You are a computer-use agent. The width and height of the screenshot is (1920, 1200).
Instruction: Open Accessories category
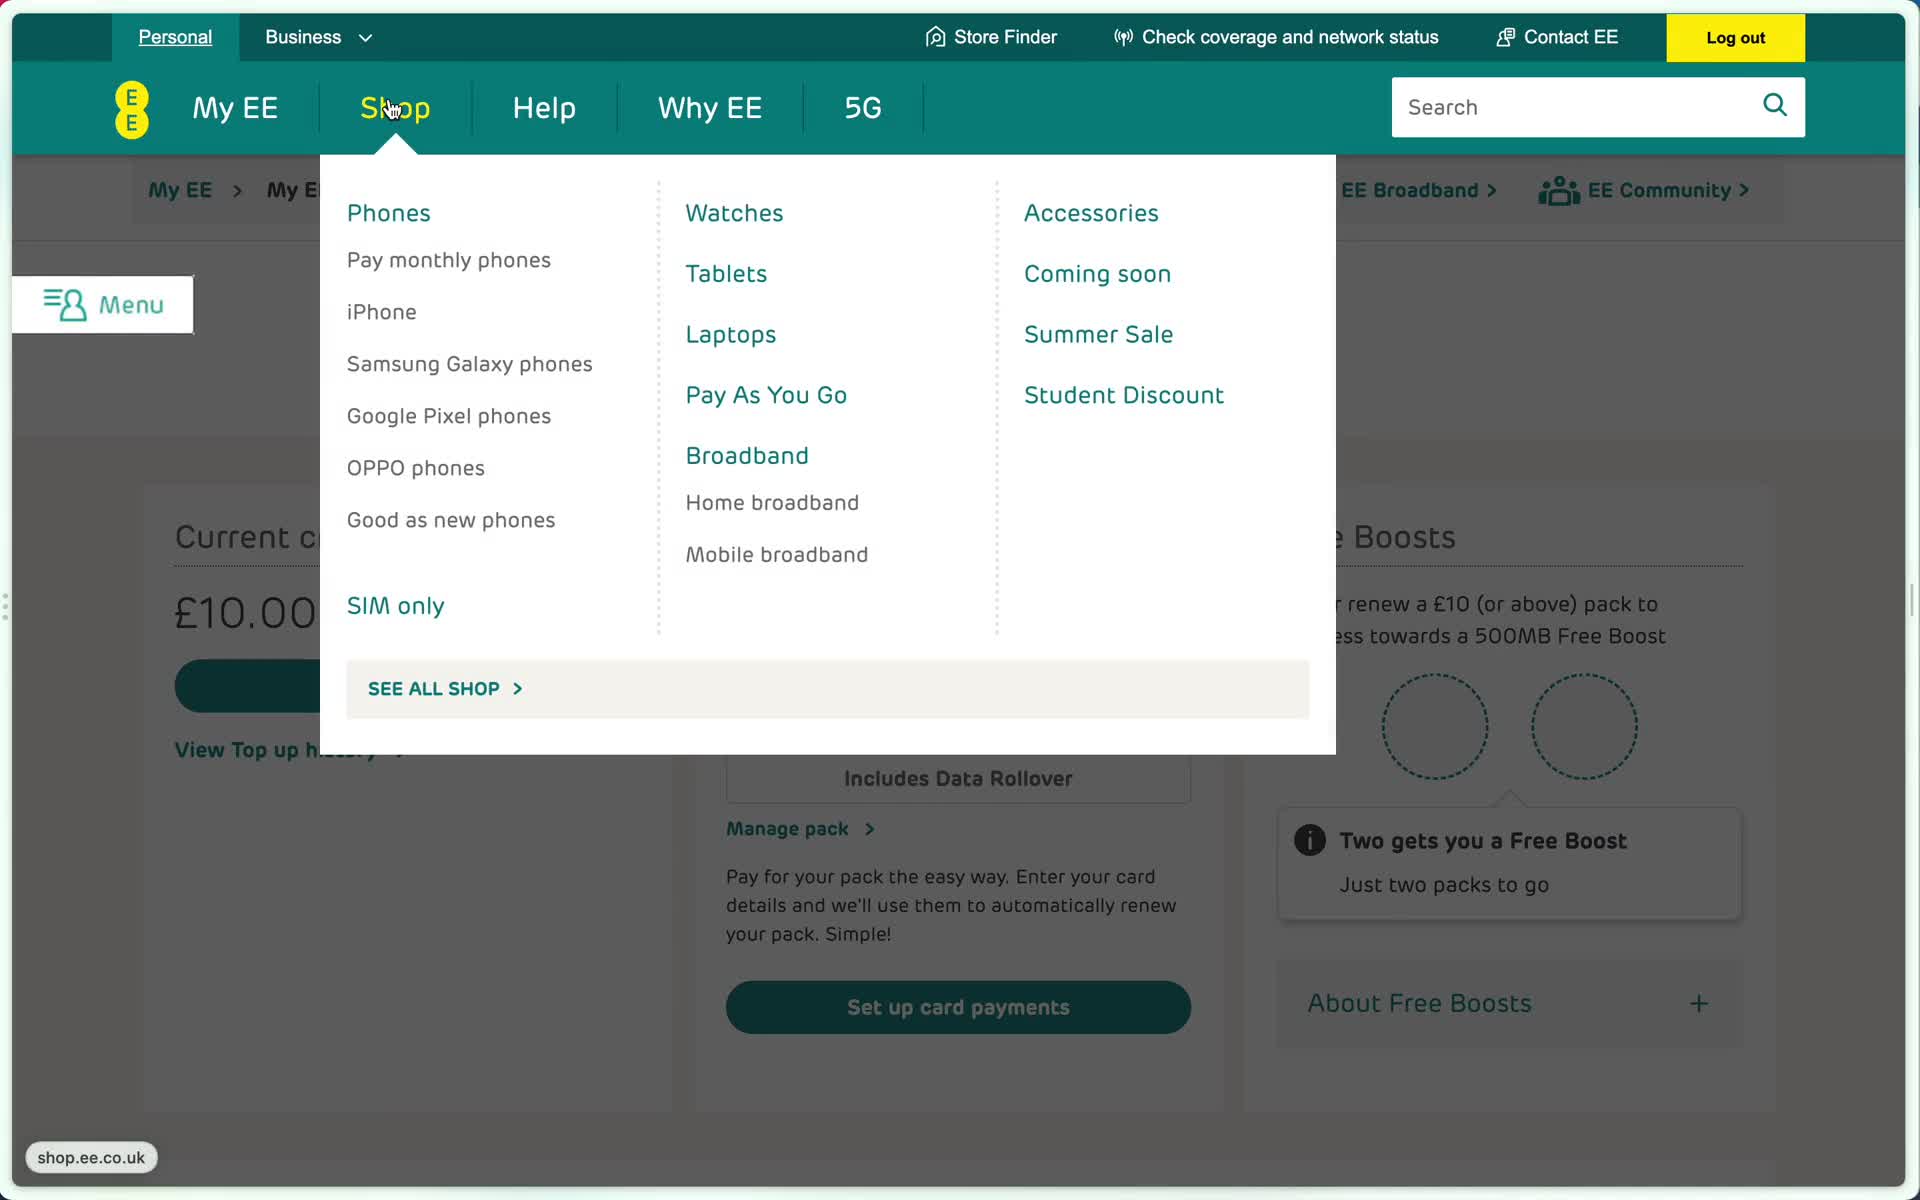(x=1091, y=213)
